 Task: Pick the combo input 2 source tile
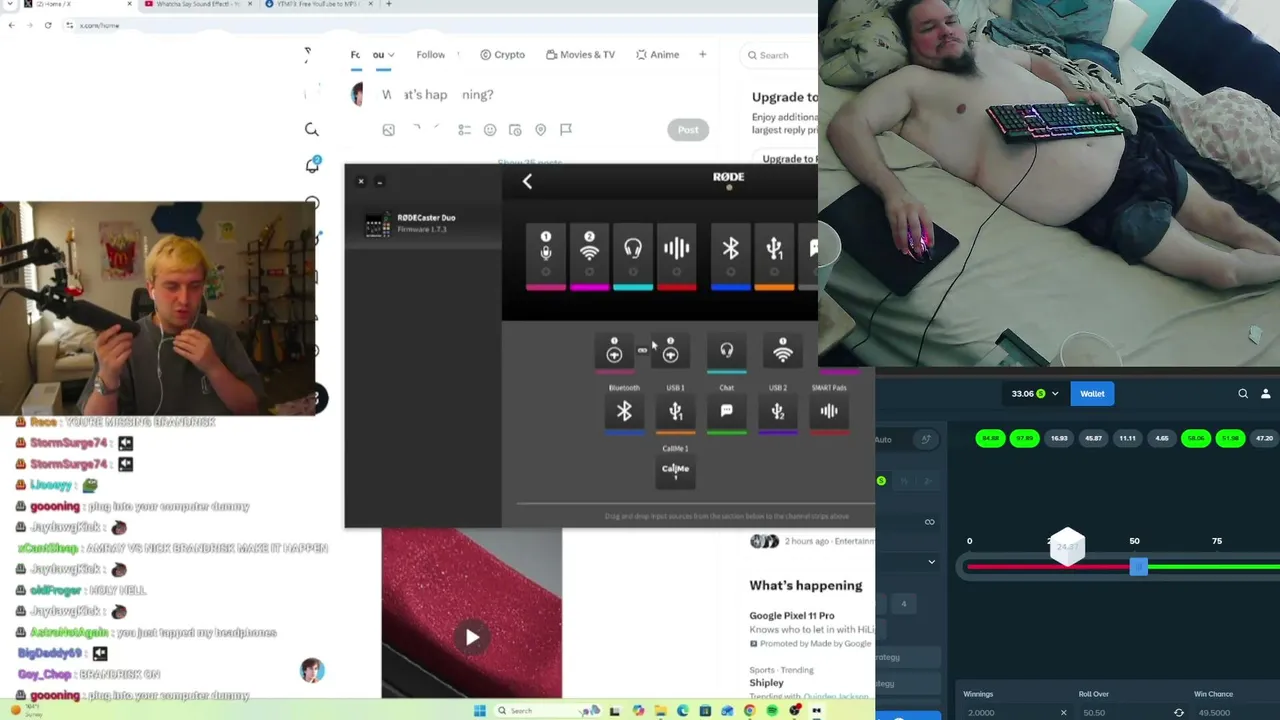pos(671,352)
